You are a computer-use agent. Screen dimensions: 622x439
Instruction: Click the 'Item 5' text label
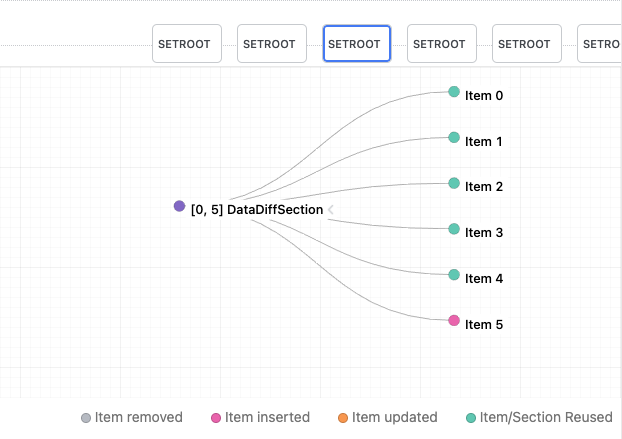[484, 325]
